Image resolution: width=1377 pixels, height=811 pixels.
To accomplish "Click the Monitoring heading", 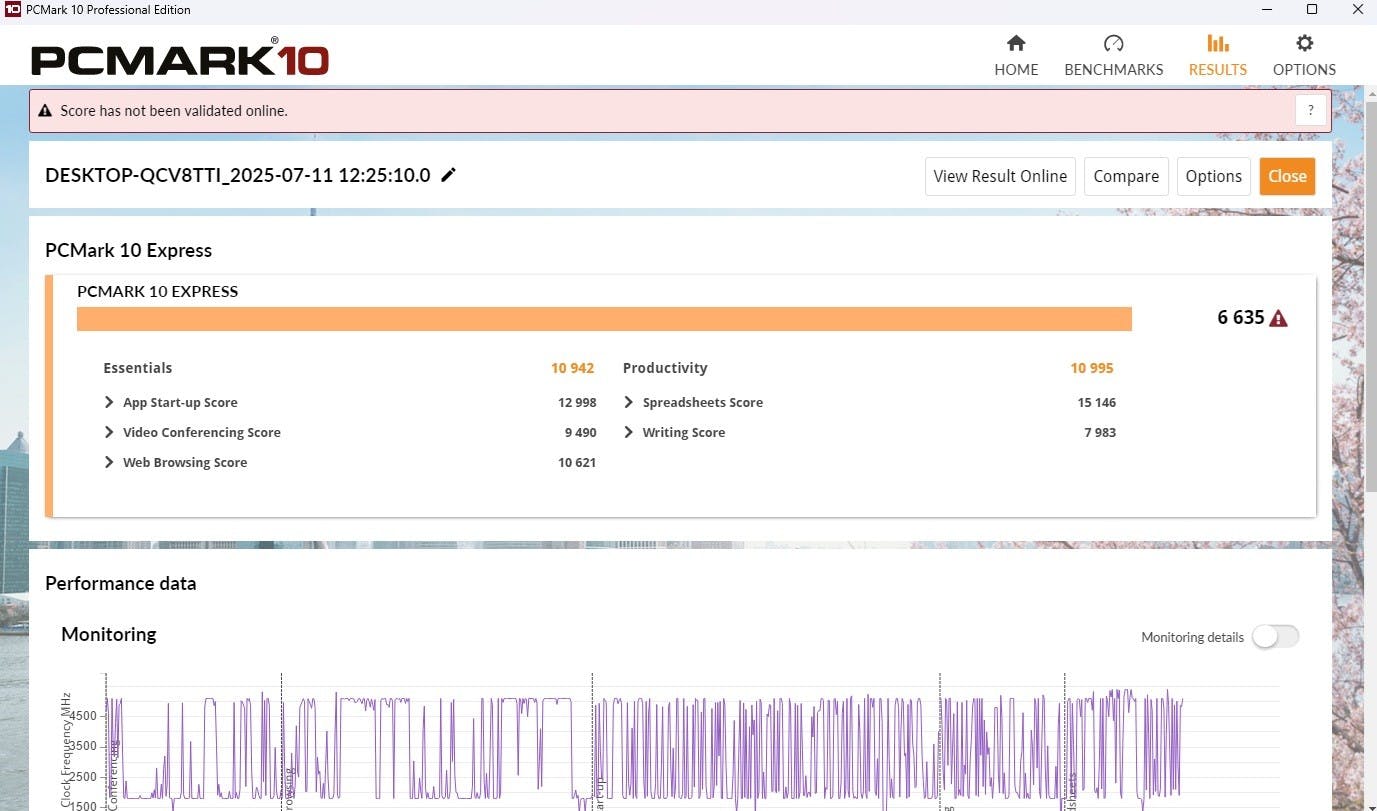I will click(109, 634).
